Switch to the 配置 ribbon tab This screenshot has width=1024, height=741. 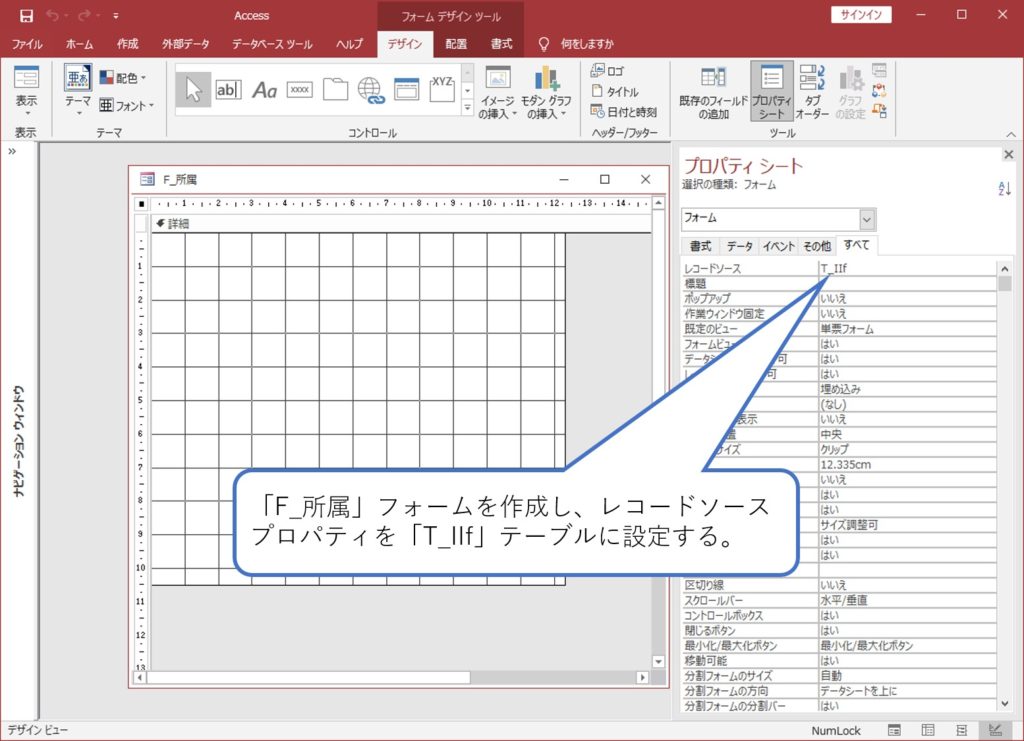pos(456,44)
